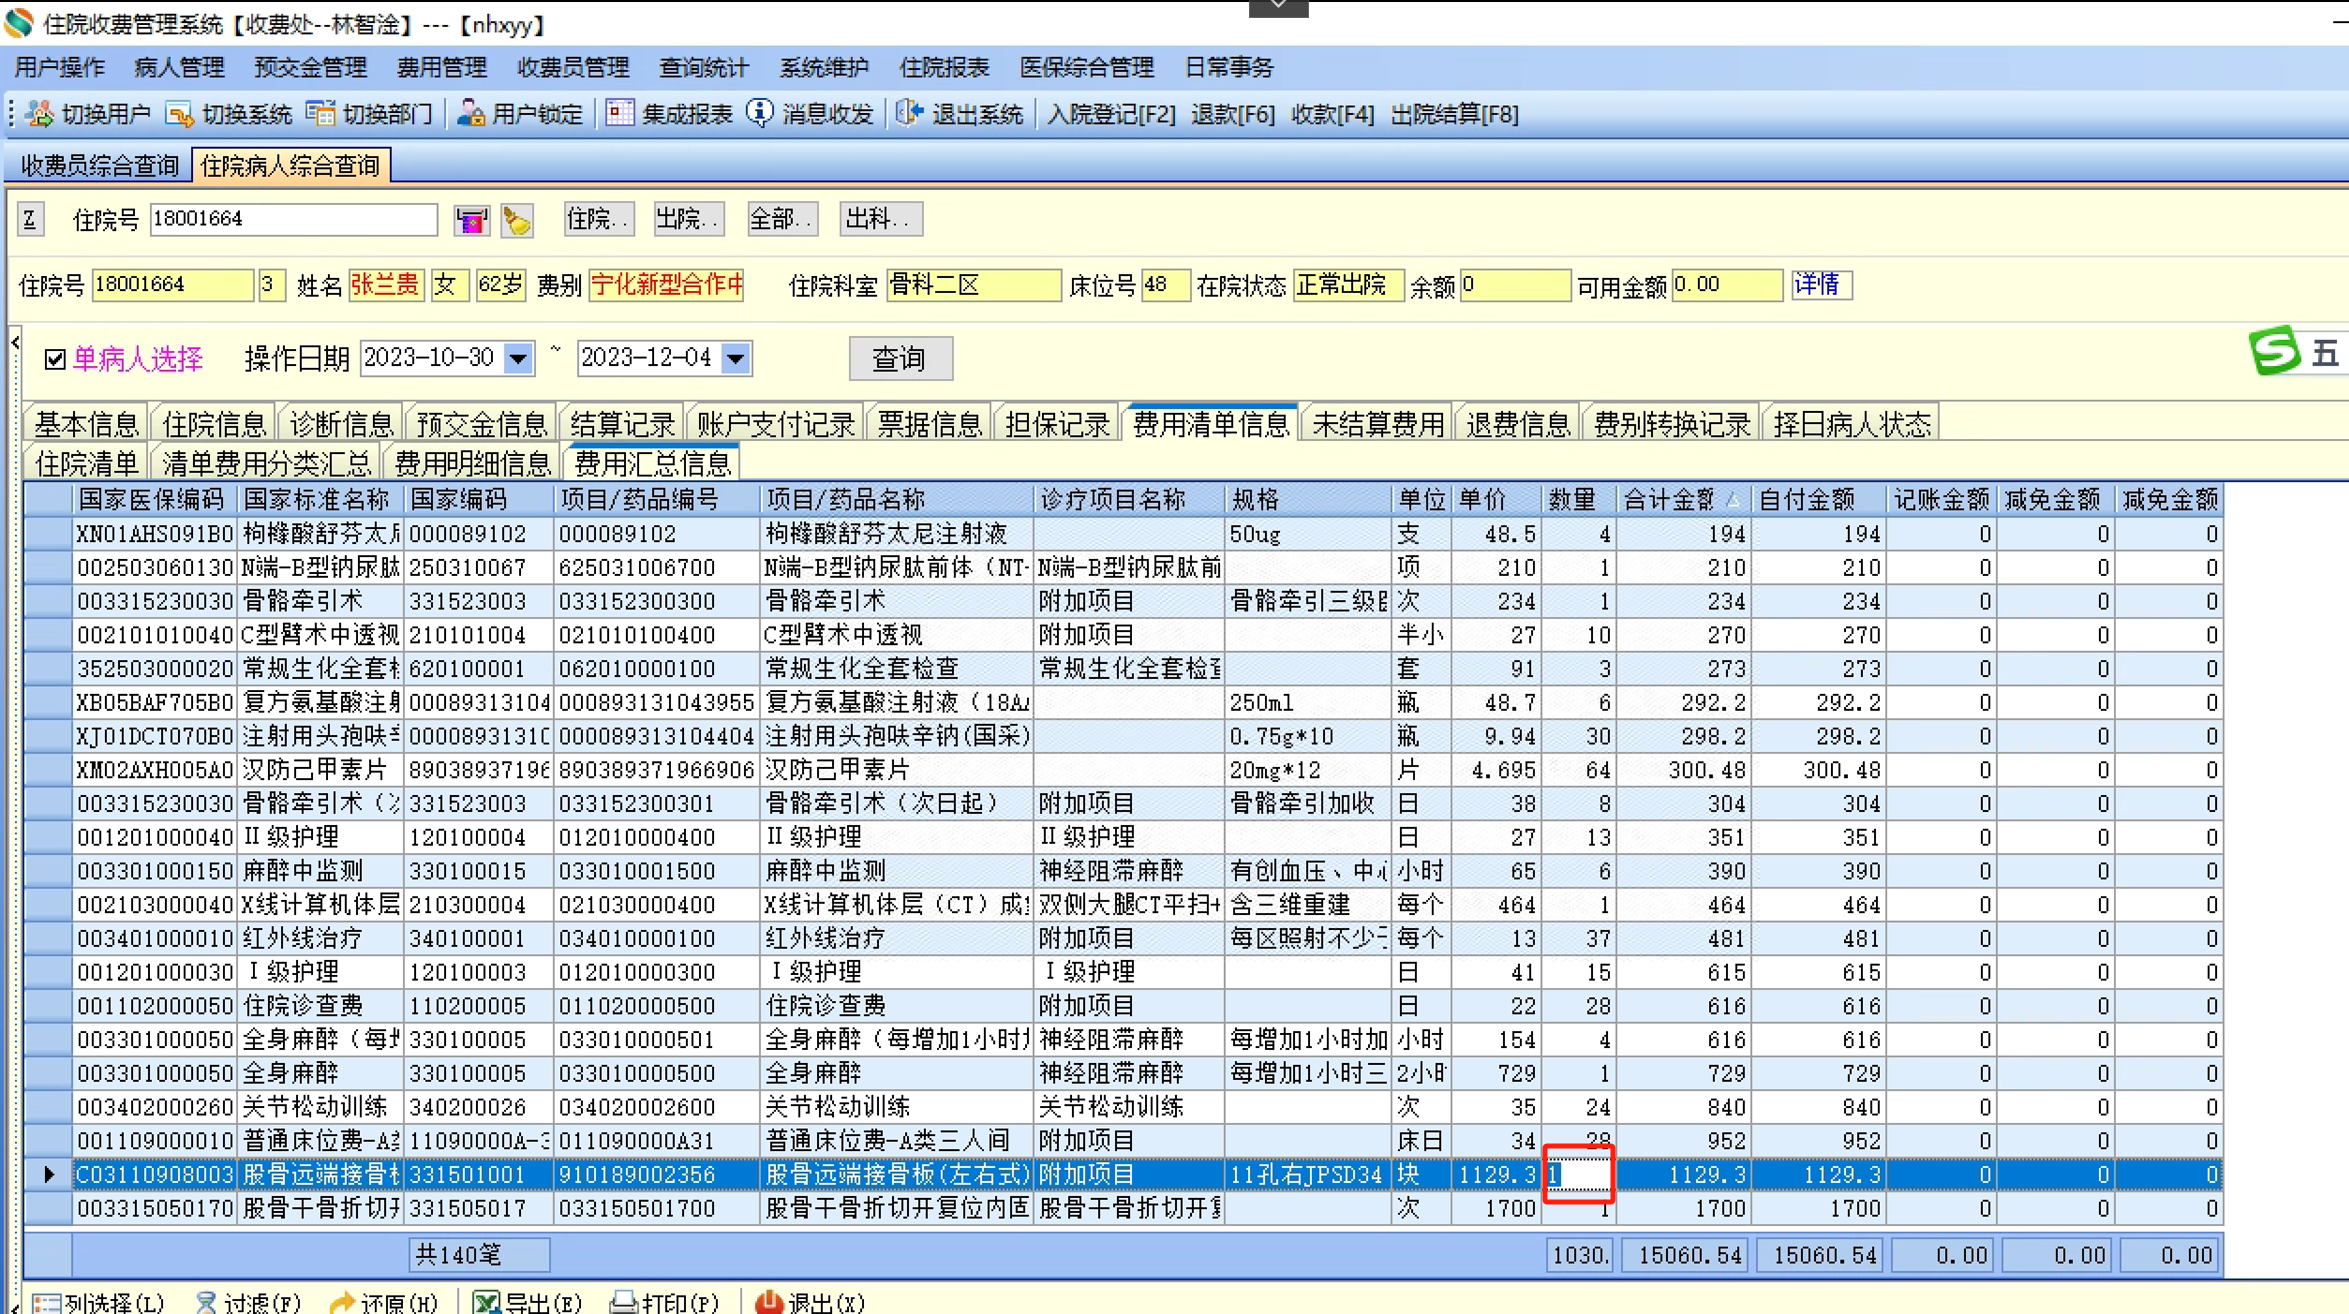Click the 详情 details link
This screenshot has width=2349, height=1314.
[1817, 285]
